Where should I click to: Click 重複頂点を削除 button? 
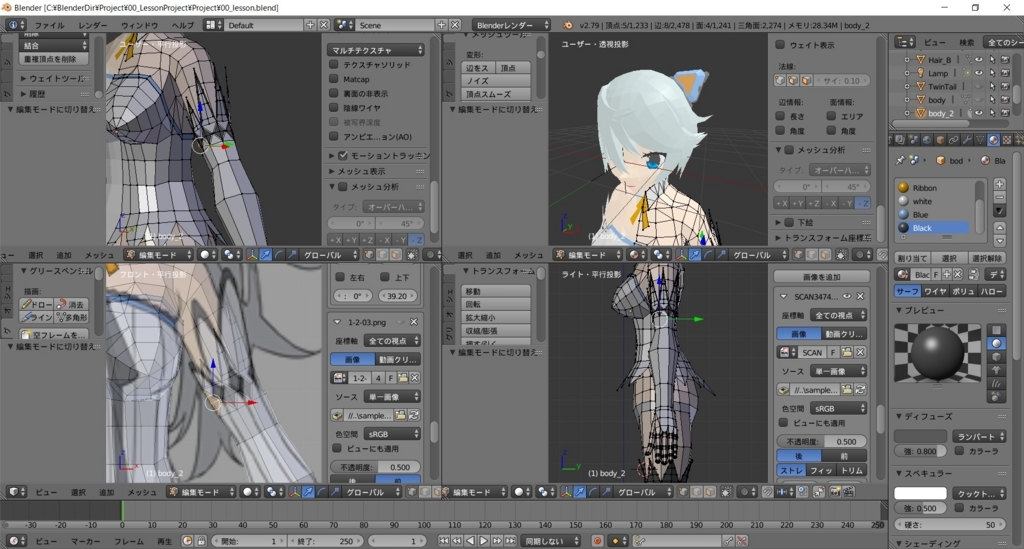(52, 59)
